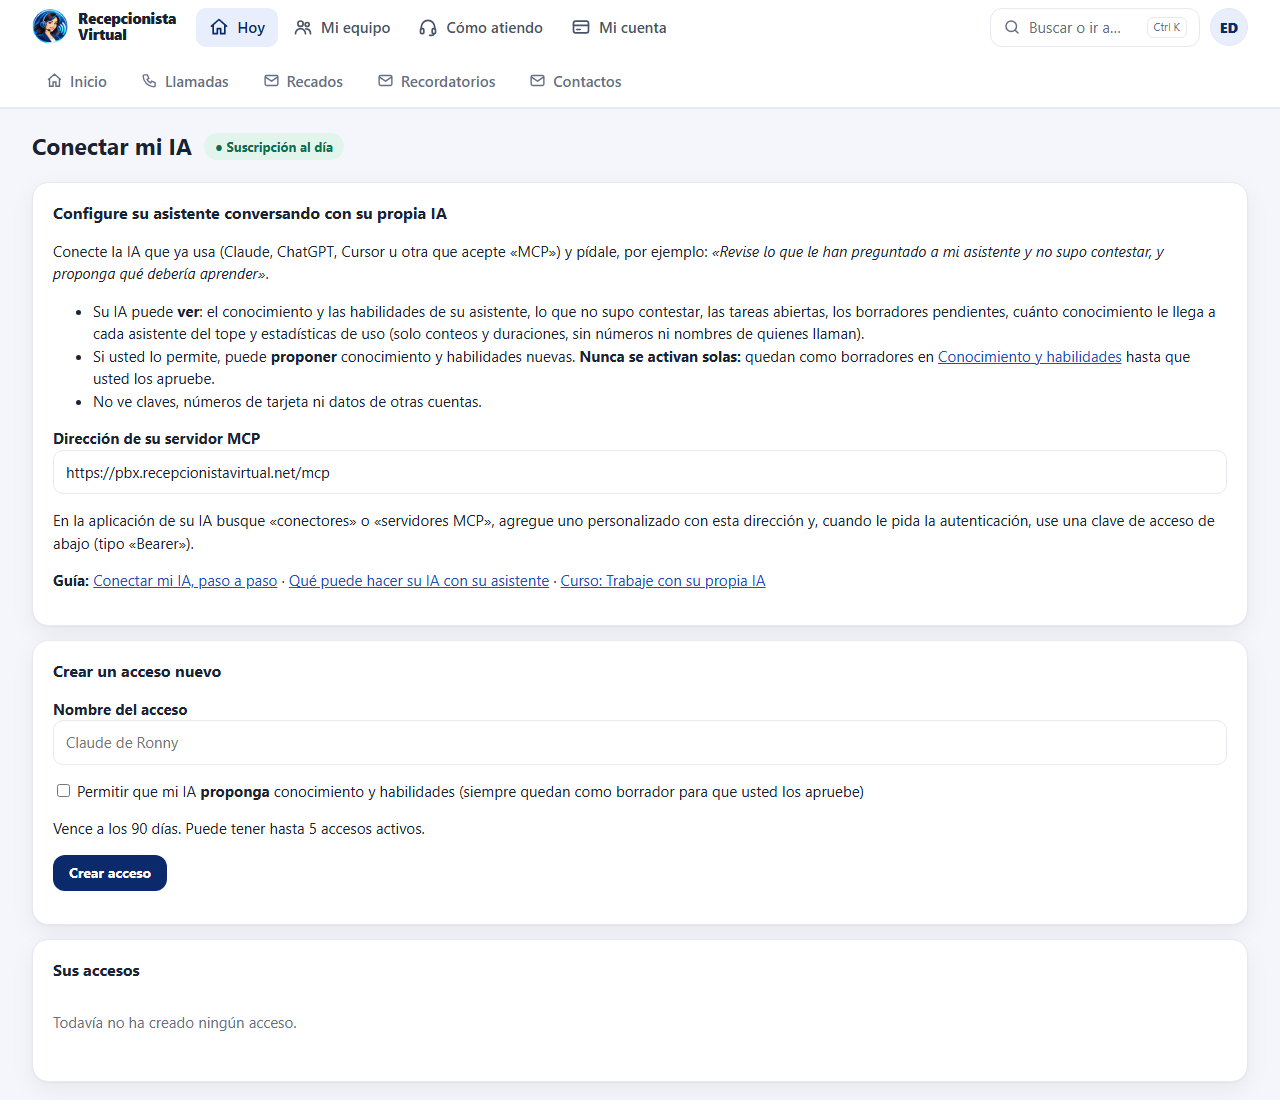Switch to the Llamadas tab
This screenshot has height=1100, width=1280.
pyautogui.click(x=185, y=81)
